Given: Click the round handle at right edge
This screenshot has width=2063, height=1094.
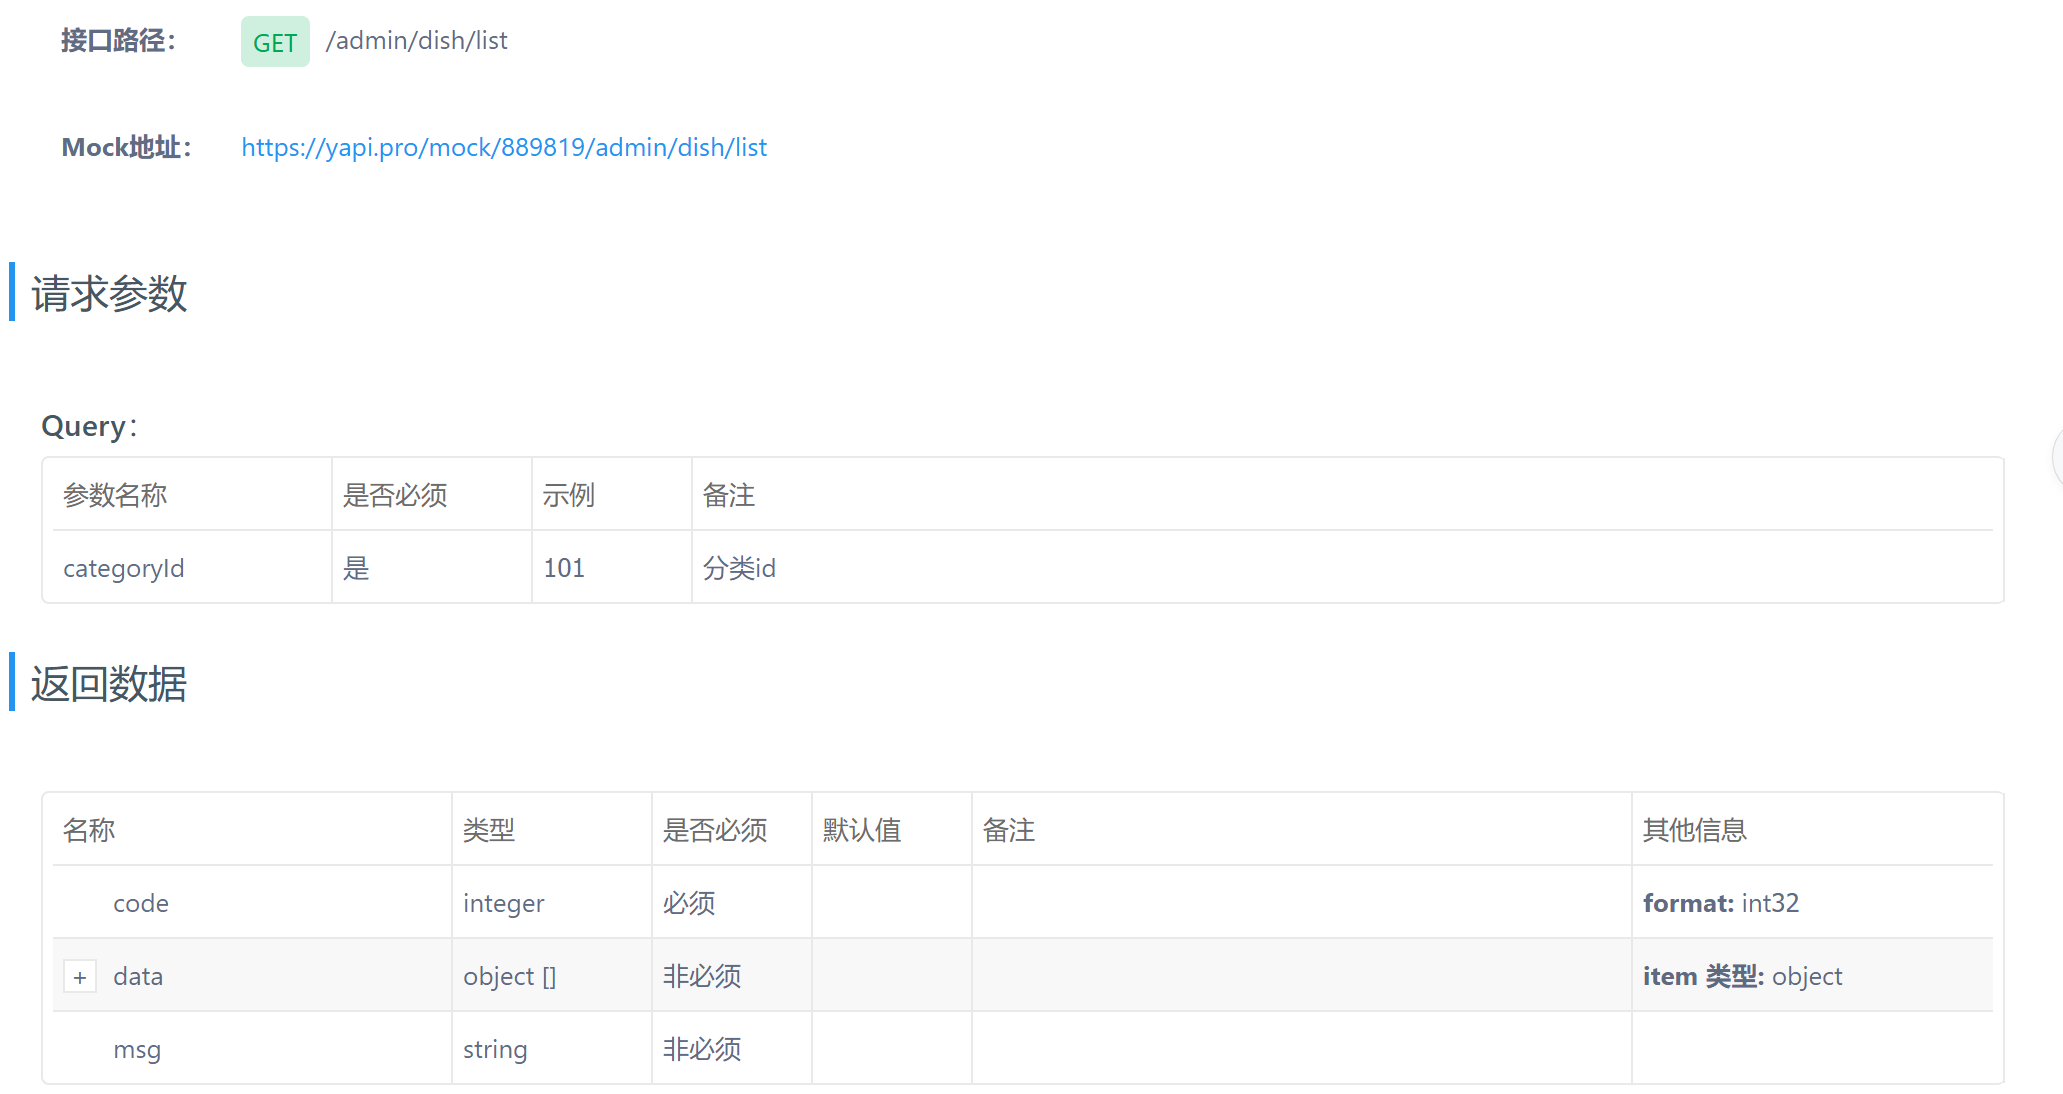Looking at the screenshot, I should [x=2056, y=457].
